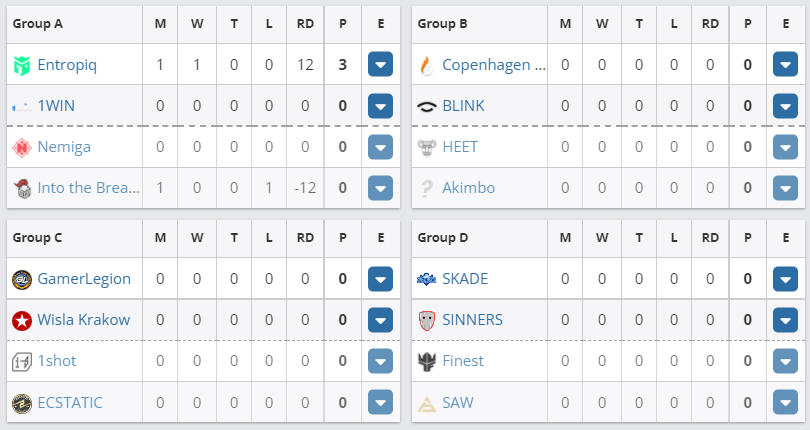The image size is (810, 430).
Task: Open the Into the Breach team link
Action: pyautogui.click(x=89, y=188)
